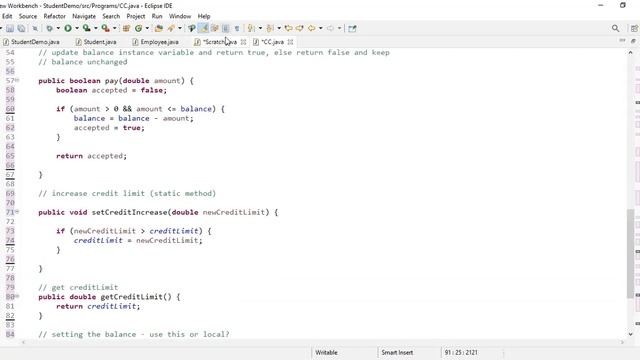The height and width of the screenshot is (360, 640).
Task: Open the Coverage dropdown arrow
Action: coord(96,28)
